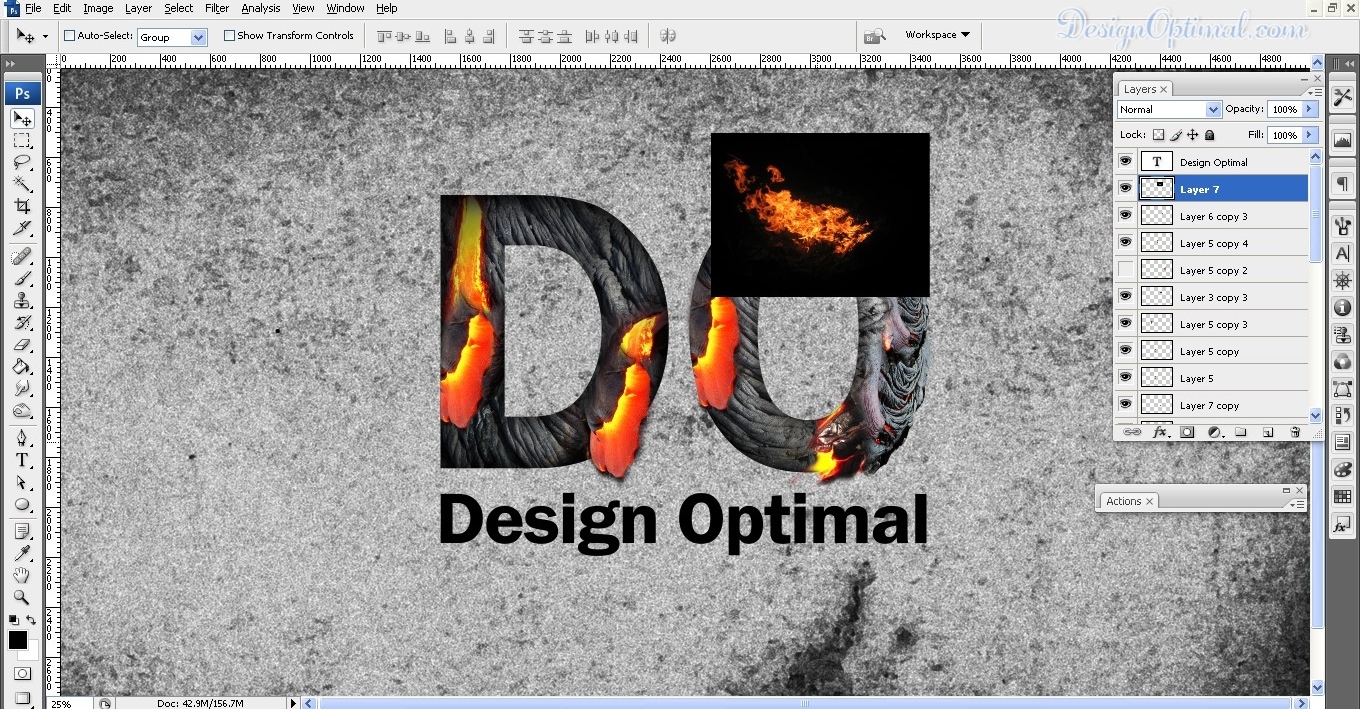This screenshot has width=1360, height=709.
Task: Swap foreground and background colors
Action: (x=32, y=621)
